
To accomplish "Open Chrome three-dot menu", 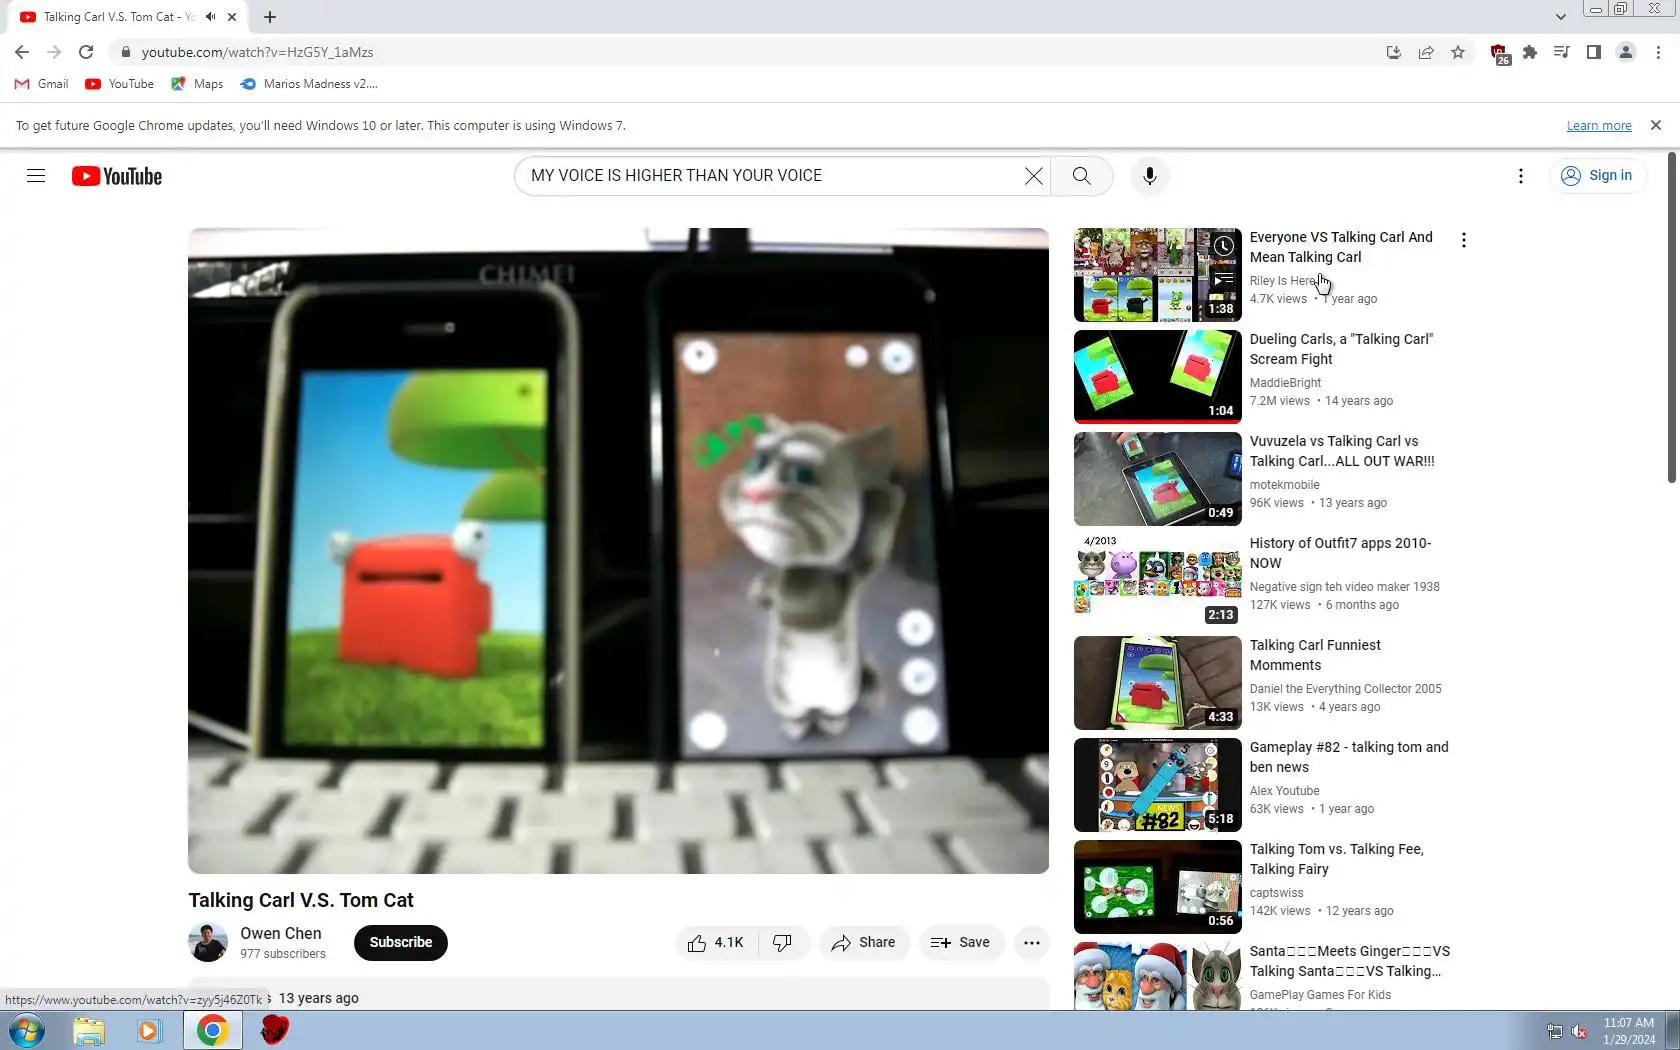I will (1658, 52).
